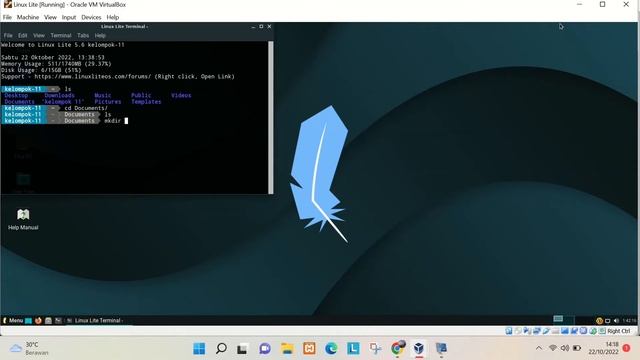Open the Linux Lite Menu button
This screenshot has width=640, height=360.
[x=13, y=320]
